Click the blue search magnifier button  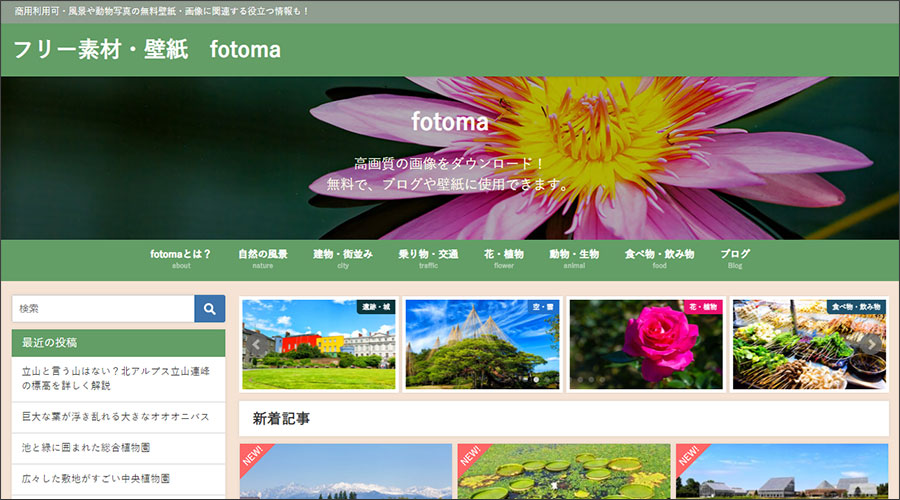(209, 309)
